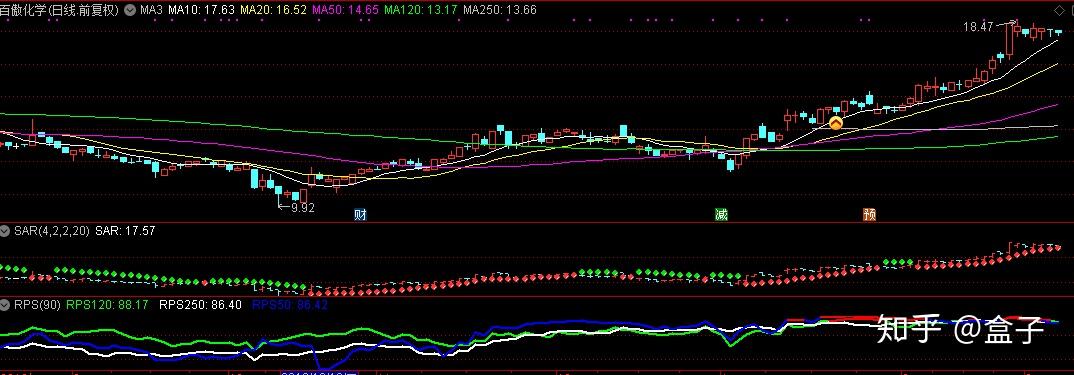Click the MA20: 16.52 label
1074x375 pixels.
[x=273, y=10]
